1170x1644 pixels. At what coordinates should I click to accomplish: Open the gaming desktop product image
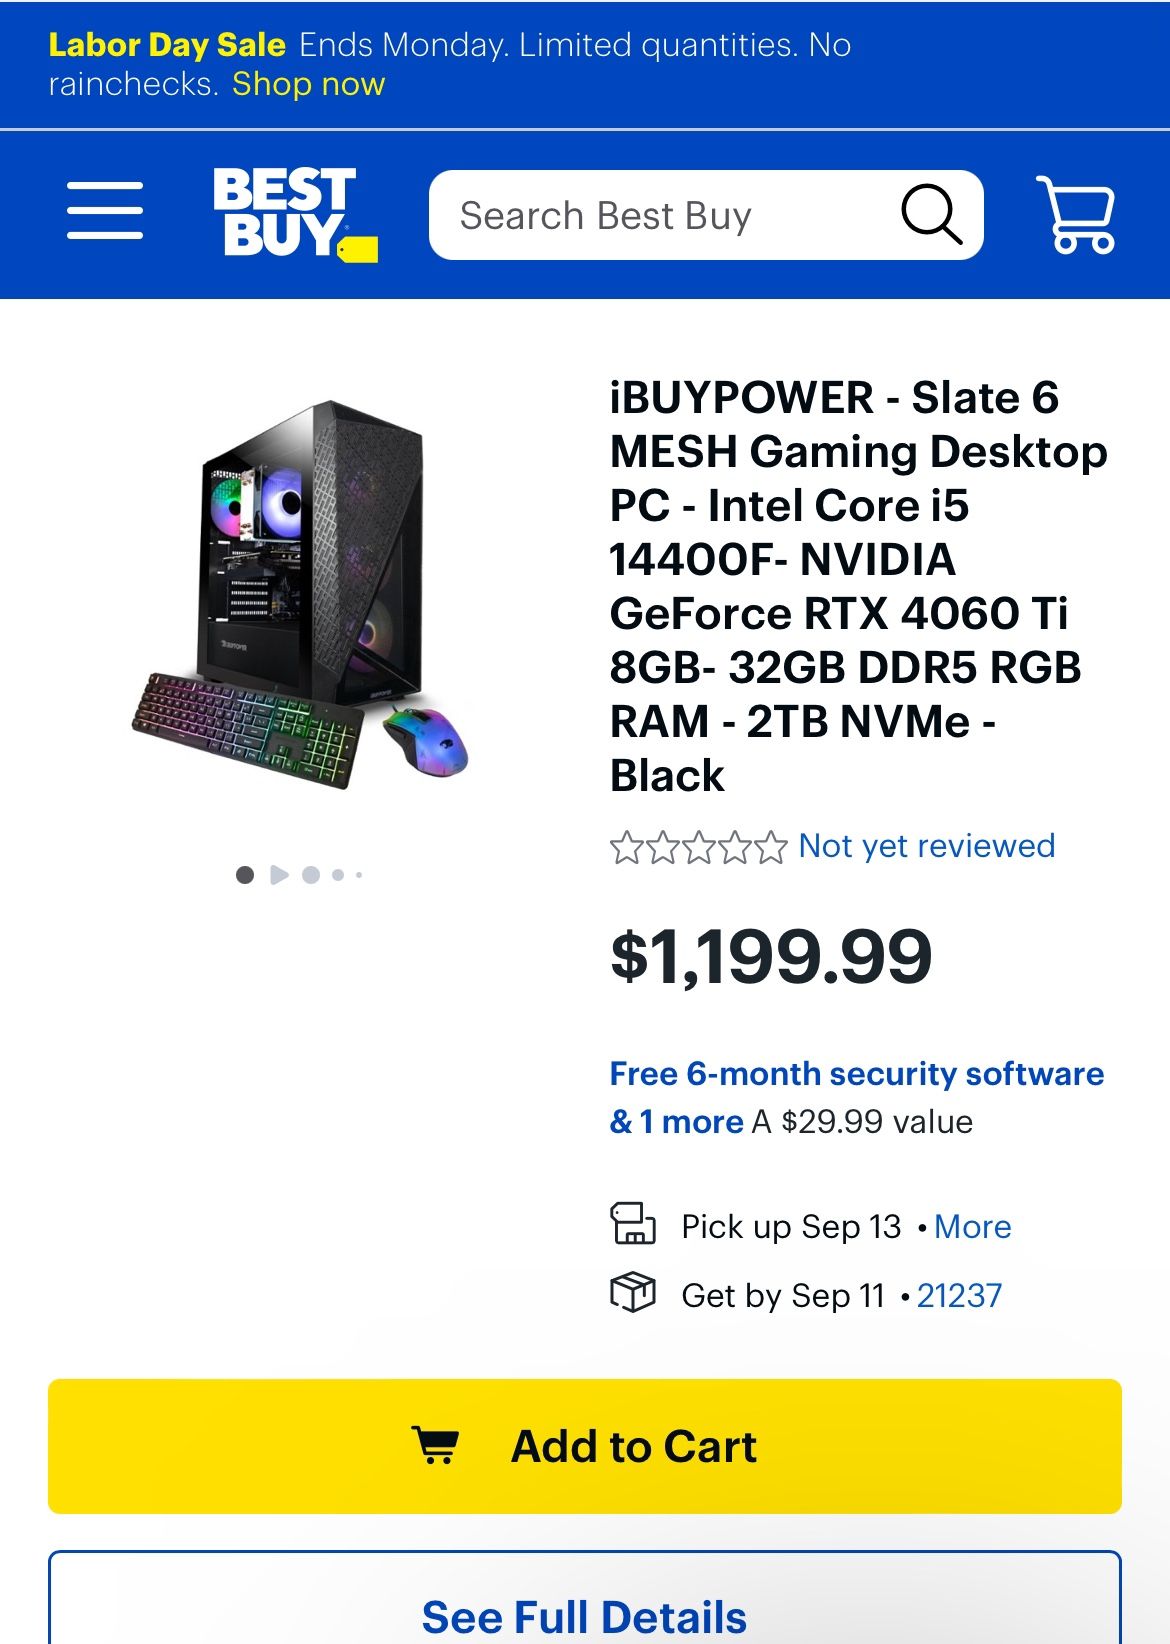[x=300, y=593]
